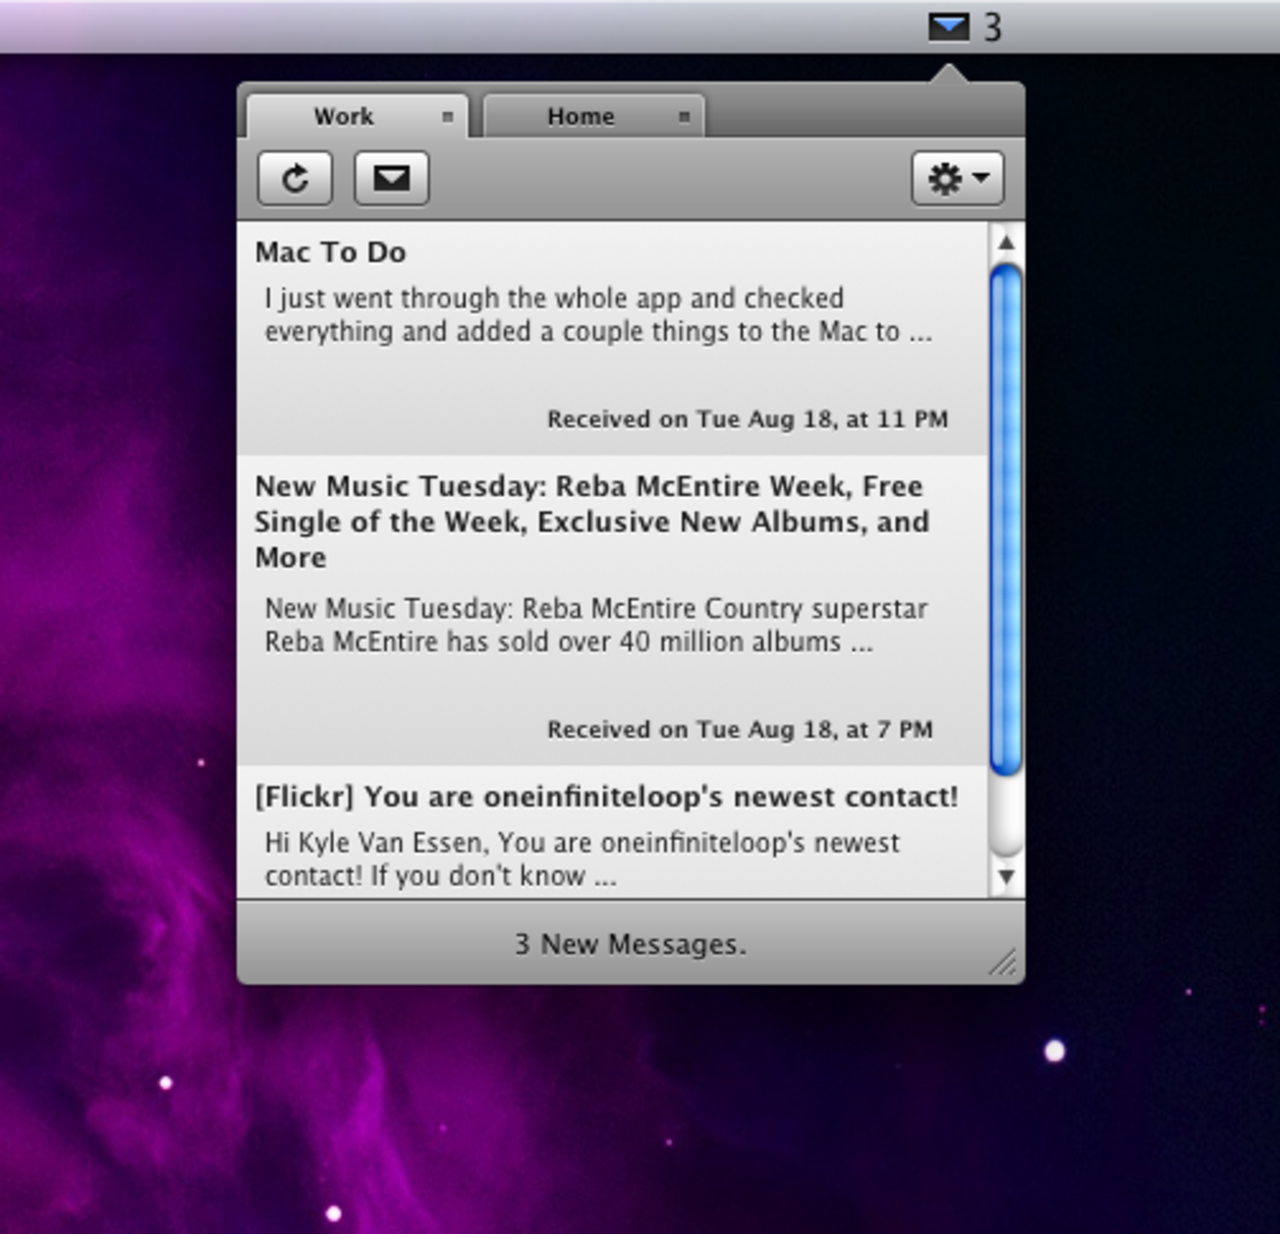Click the Reba McEntire message preview text
Viewport: 1280px width, 1234px height.
(595, 625)
